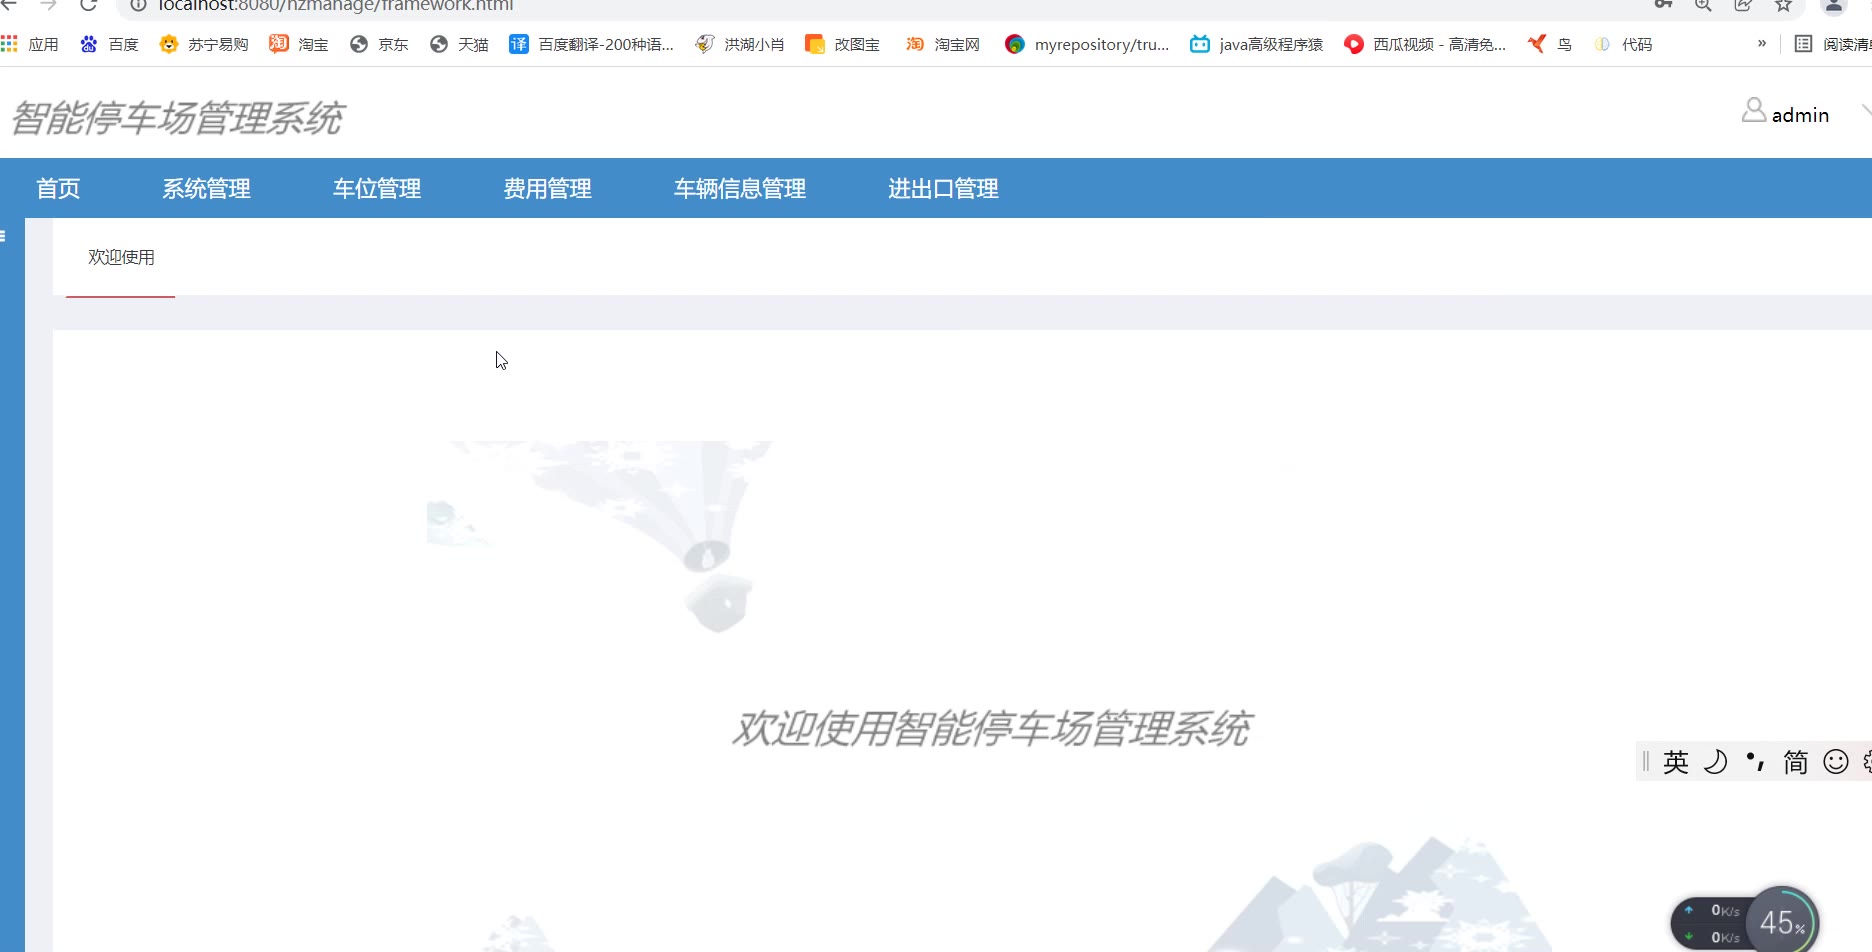Click the browser forward arrow
1872x952 pixels.
click(x=48, y=5)
